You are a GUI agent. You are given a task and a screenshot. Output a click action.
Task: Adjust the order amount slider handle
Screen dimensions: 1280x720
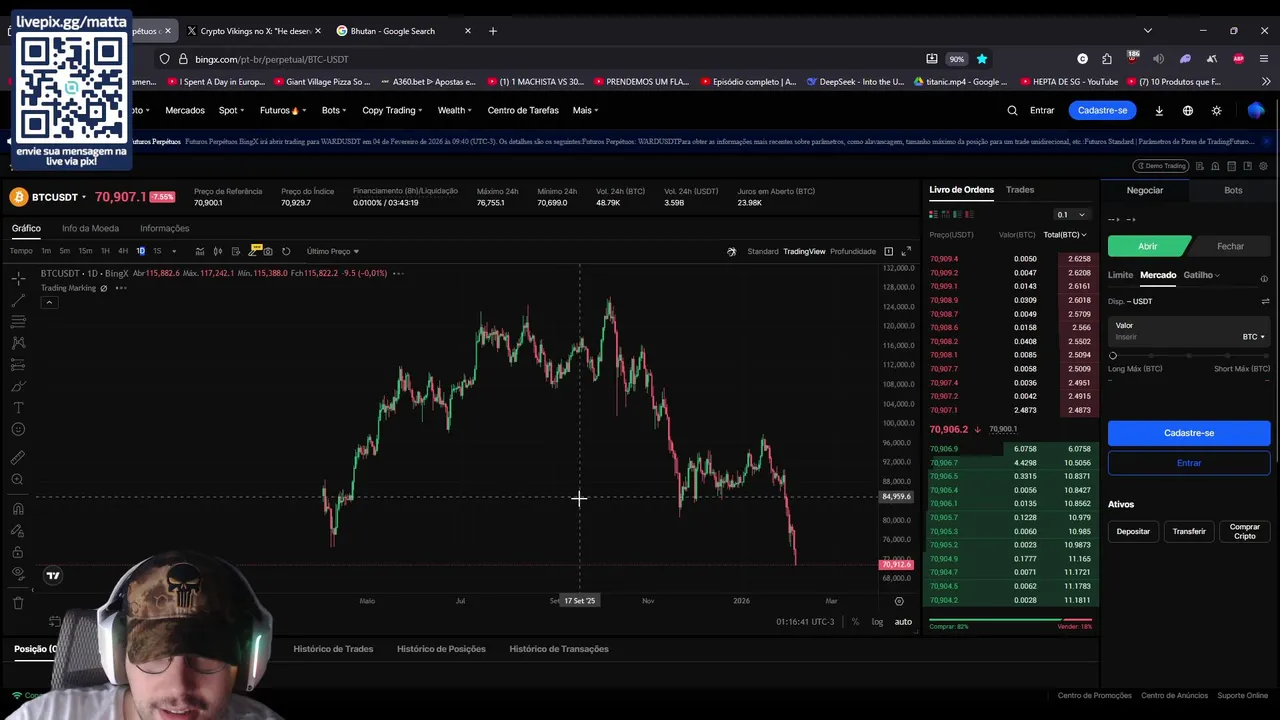point(1113,356)
